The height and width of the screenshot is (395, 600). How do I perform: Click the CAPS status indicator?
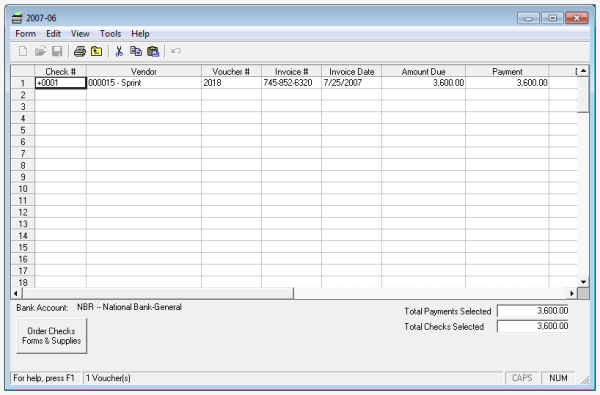(x=522, y=378)
